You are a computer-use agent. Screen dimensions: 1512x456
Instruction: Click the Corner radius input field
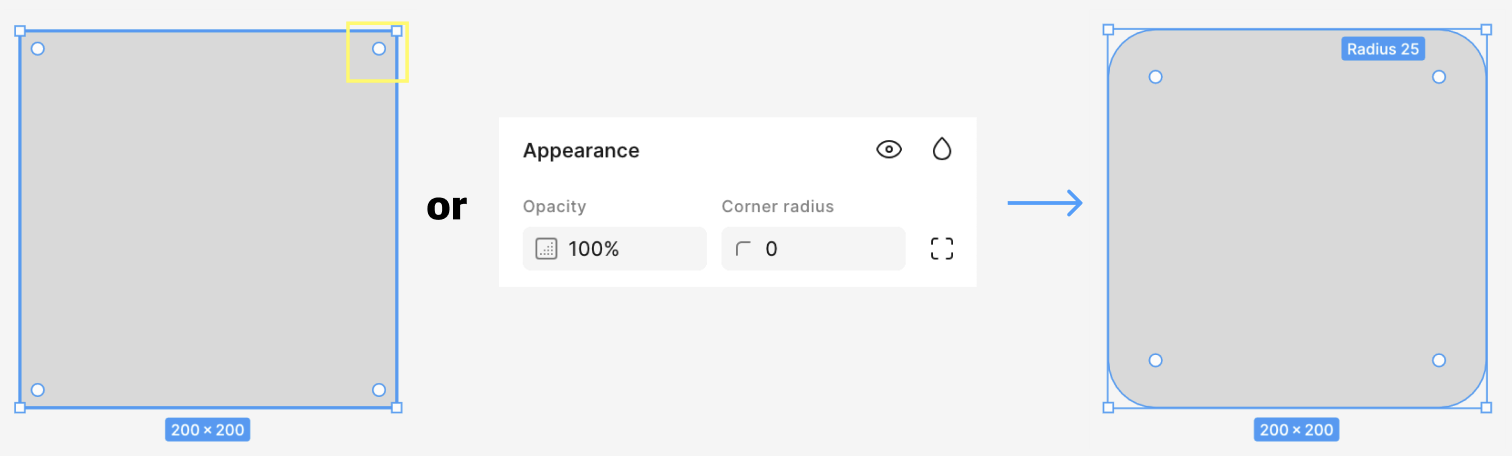coord(812,249)
